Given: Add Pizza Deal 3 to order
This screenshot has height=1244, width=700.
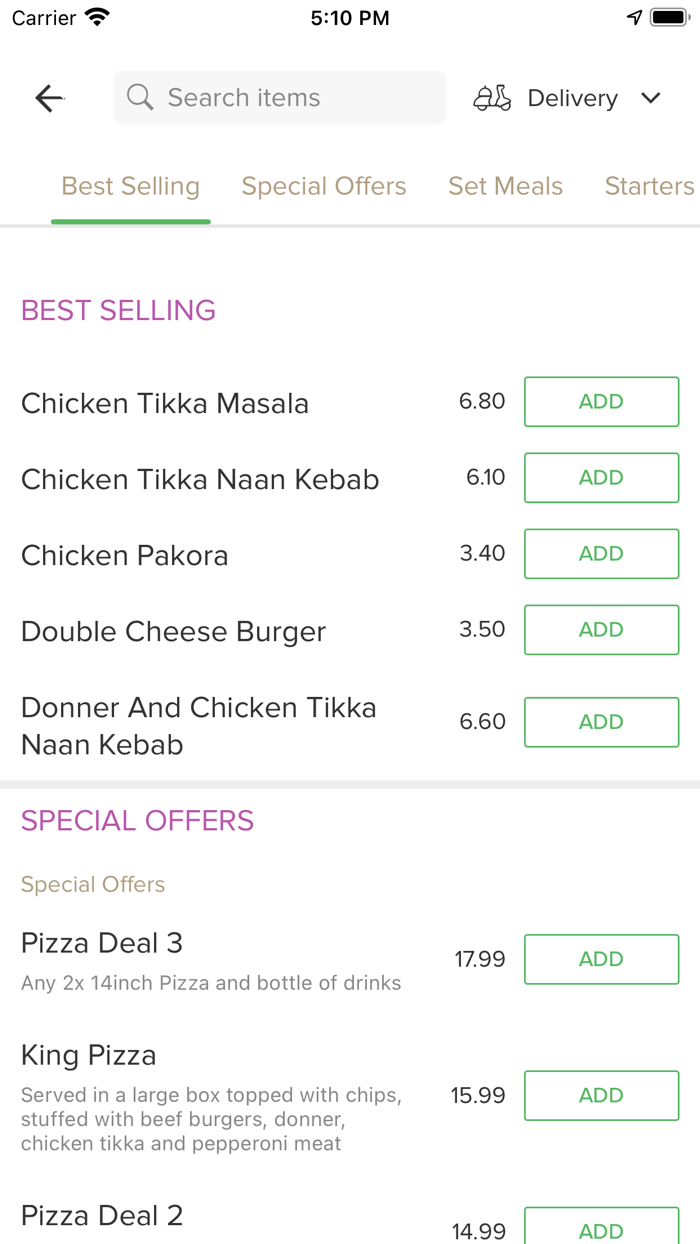Looking at the screenshot, I should pos(601,959).
